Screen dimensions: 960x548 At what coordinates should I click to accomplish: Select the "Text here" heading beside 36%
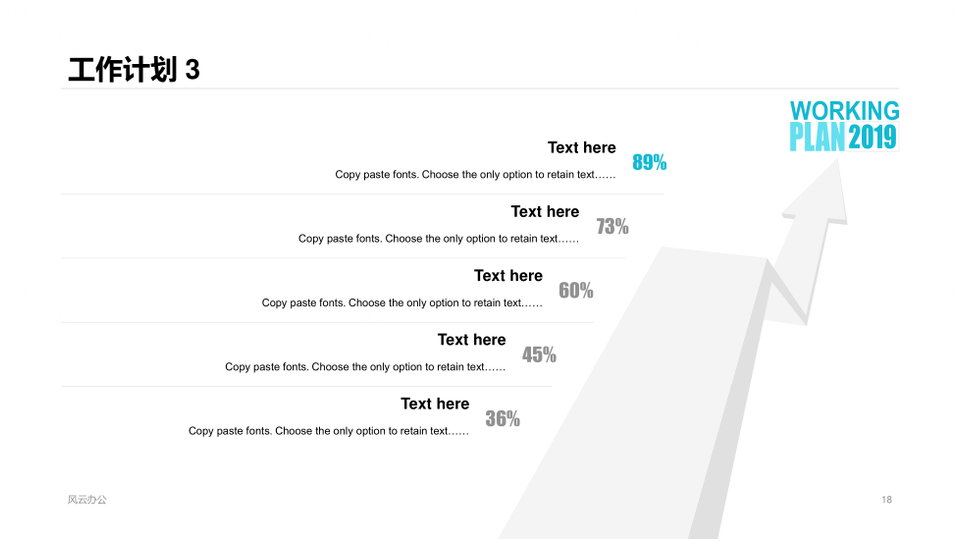click(434, 404)
